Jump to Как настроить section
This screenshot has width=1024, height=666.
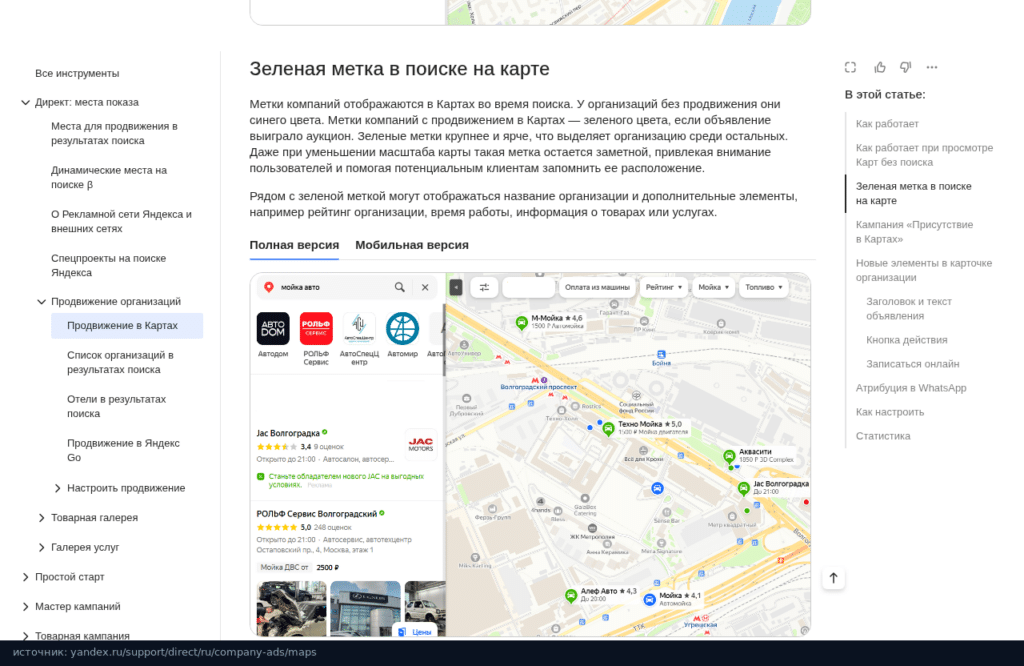pyautogui.click(x=889, y=413)
